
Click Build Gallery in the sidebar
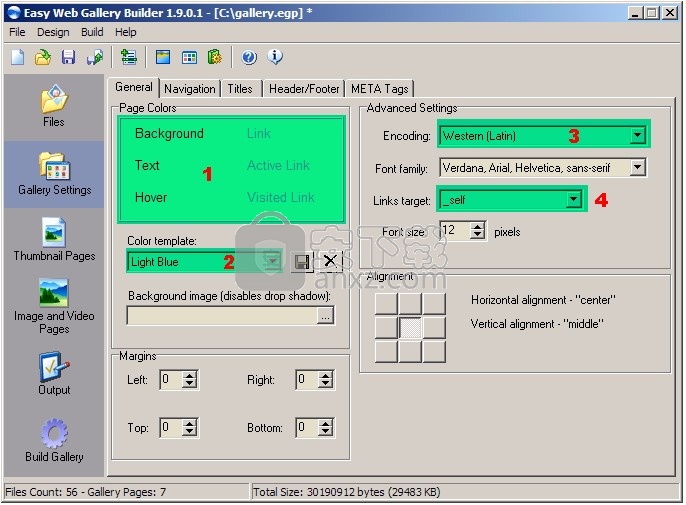point(54,441)
